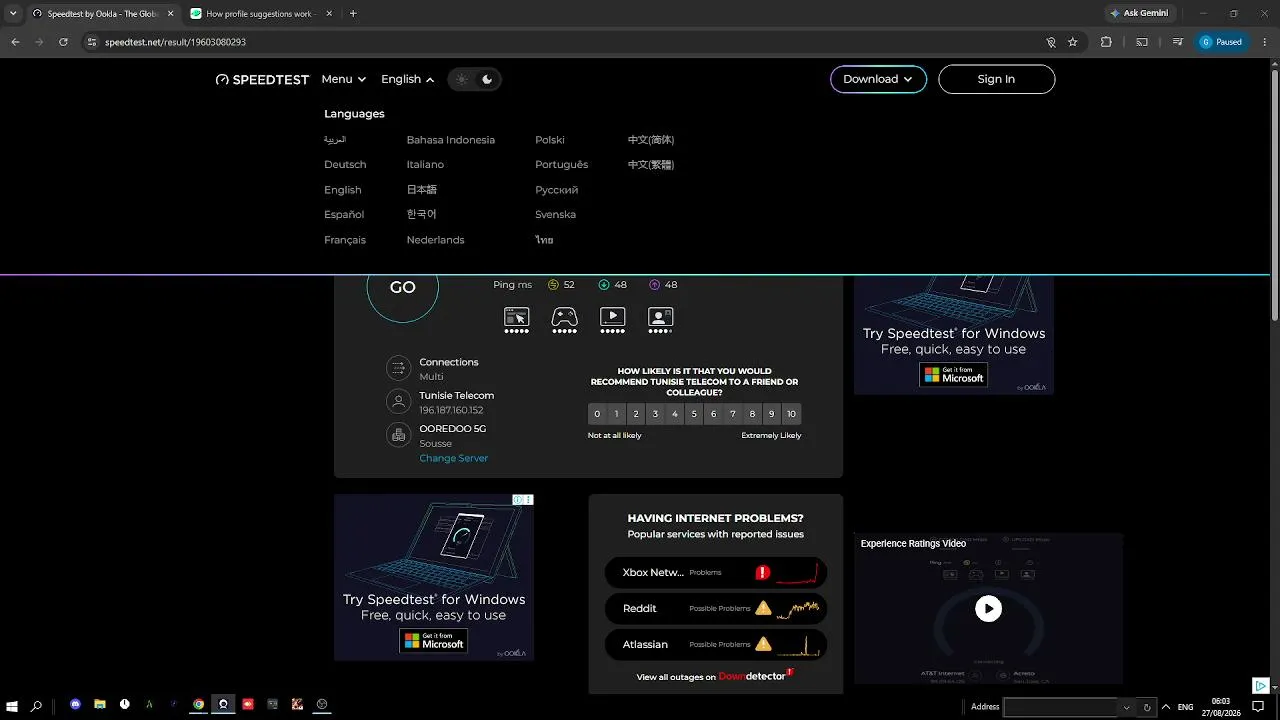Image resolution: width=1280 pixels, height=720 pixels.
Task: Click the video conferencing experience icon
Action: pyautogui.click(x=660, y=318)
